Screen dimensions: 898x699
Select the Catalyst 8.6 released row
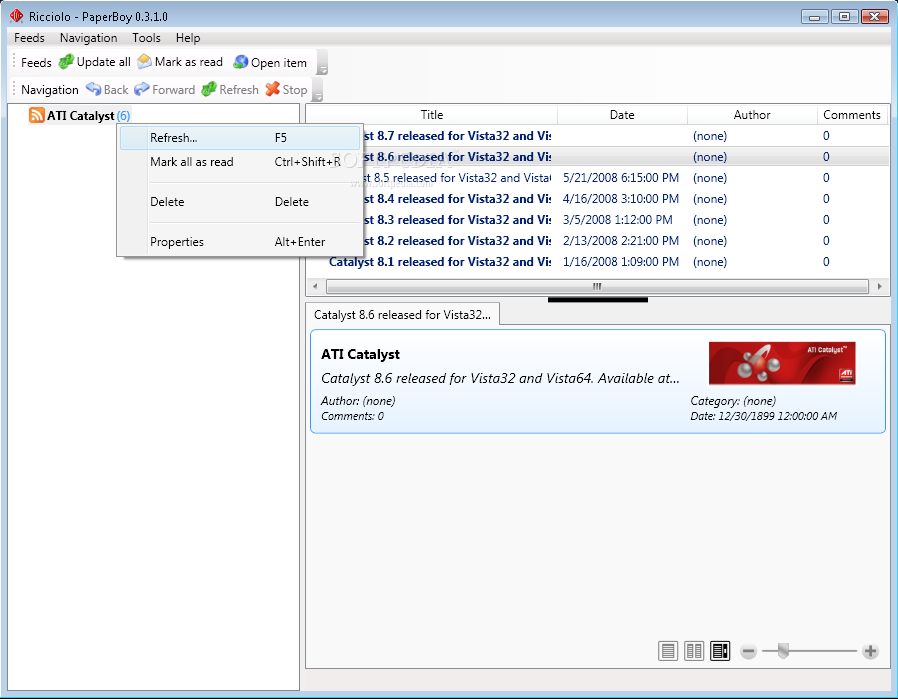pos(597,157)
